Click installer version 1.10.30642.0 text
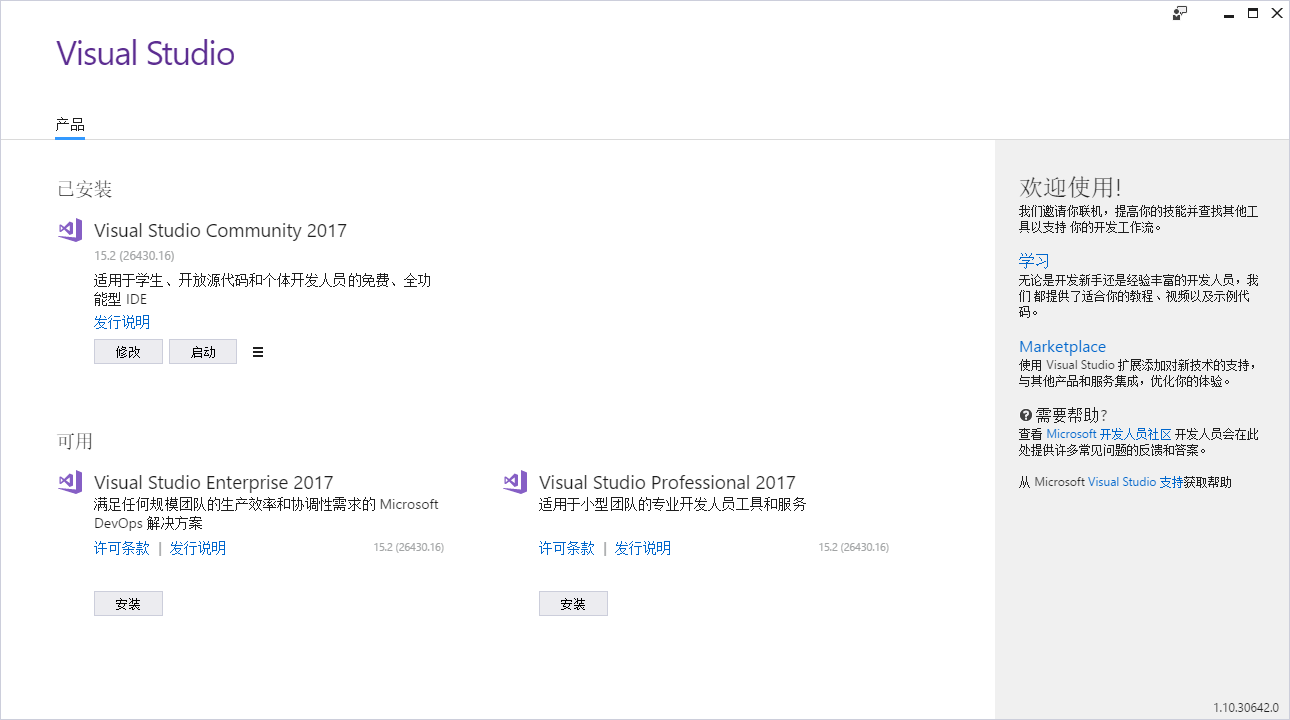The height and width of the screenshot is (720, 1290). [1246, 708]
